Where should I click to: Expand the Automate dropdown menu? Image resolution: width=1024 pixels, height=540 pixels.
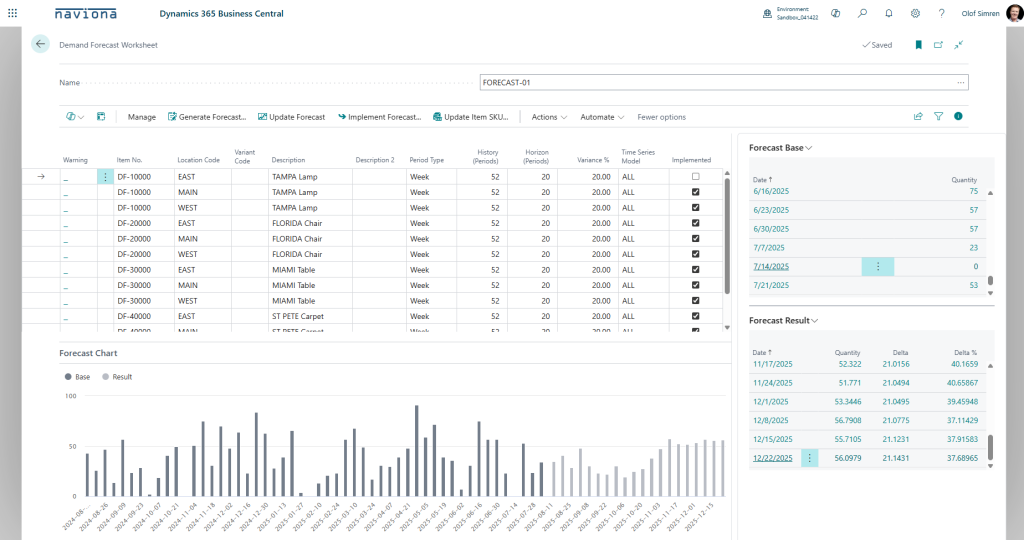(602, 117)
